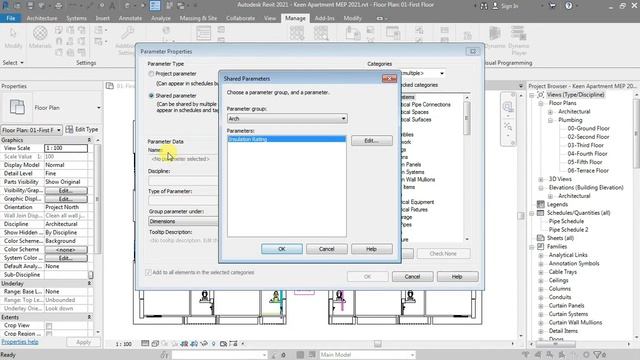Switch to the Collaborate ribbon tab
The width and height of the screenshot is (640, 360).
(x=240, y=18)
